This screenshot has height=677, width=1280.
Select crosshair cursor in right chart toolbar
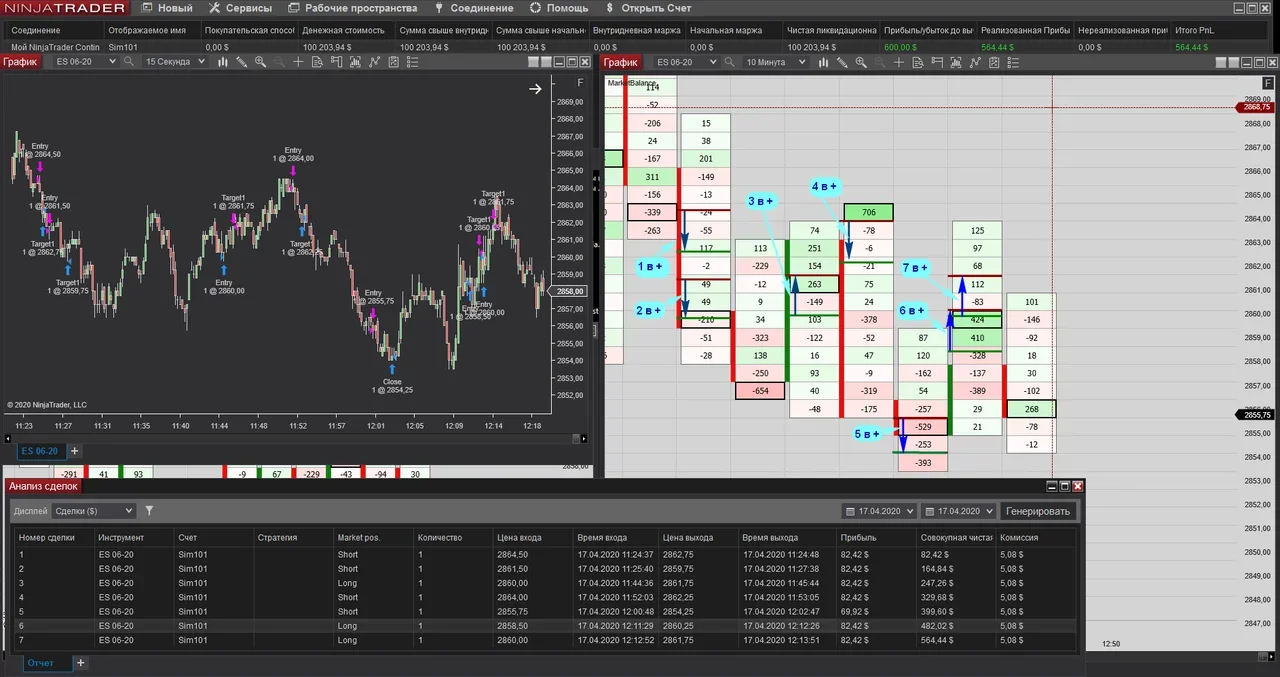click(x=899, y=62)
